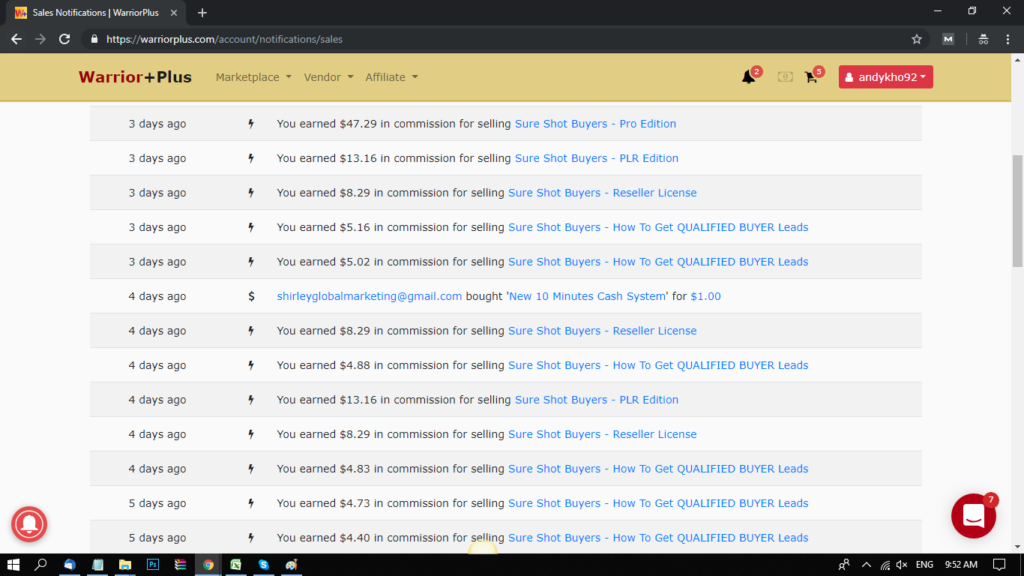Open Windows taskbar search

click(40, 564)
